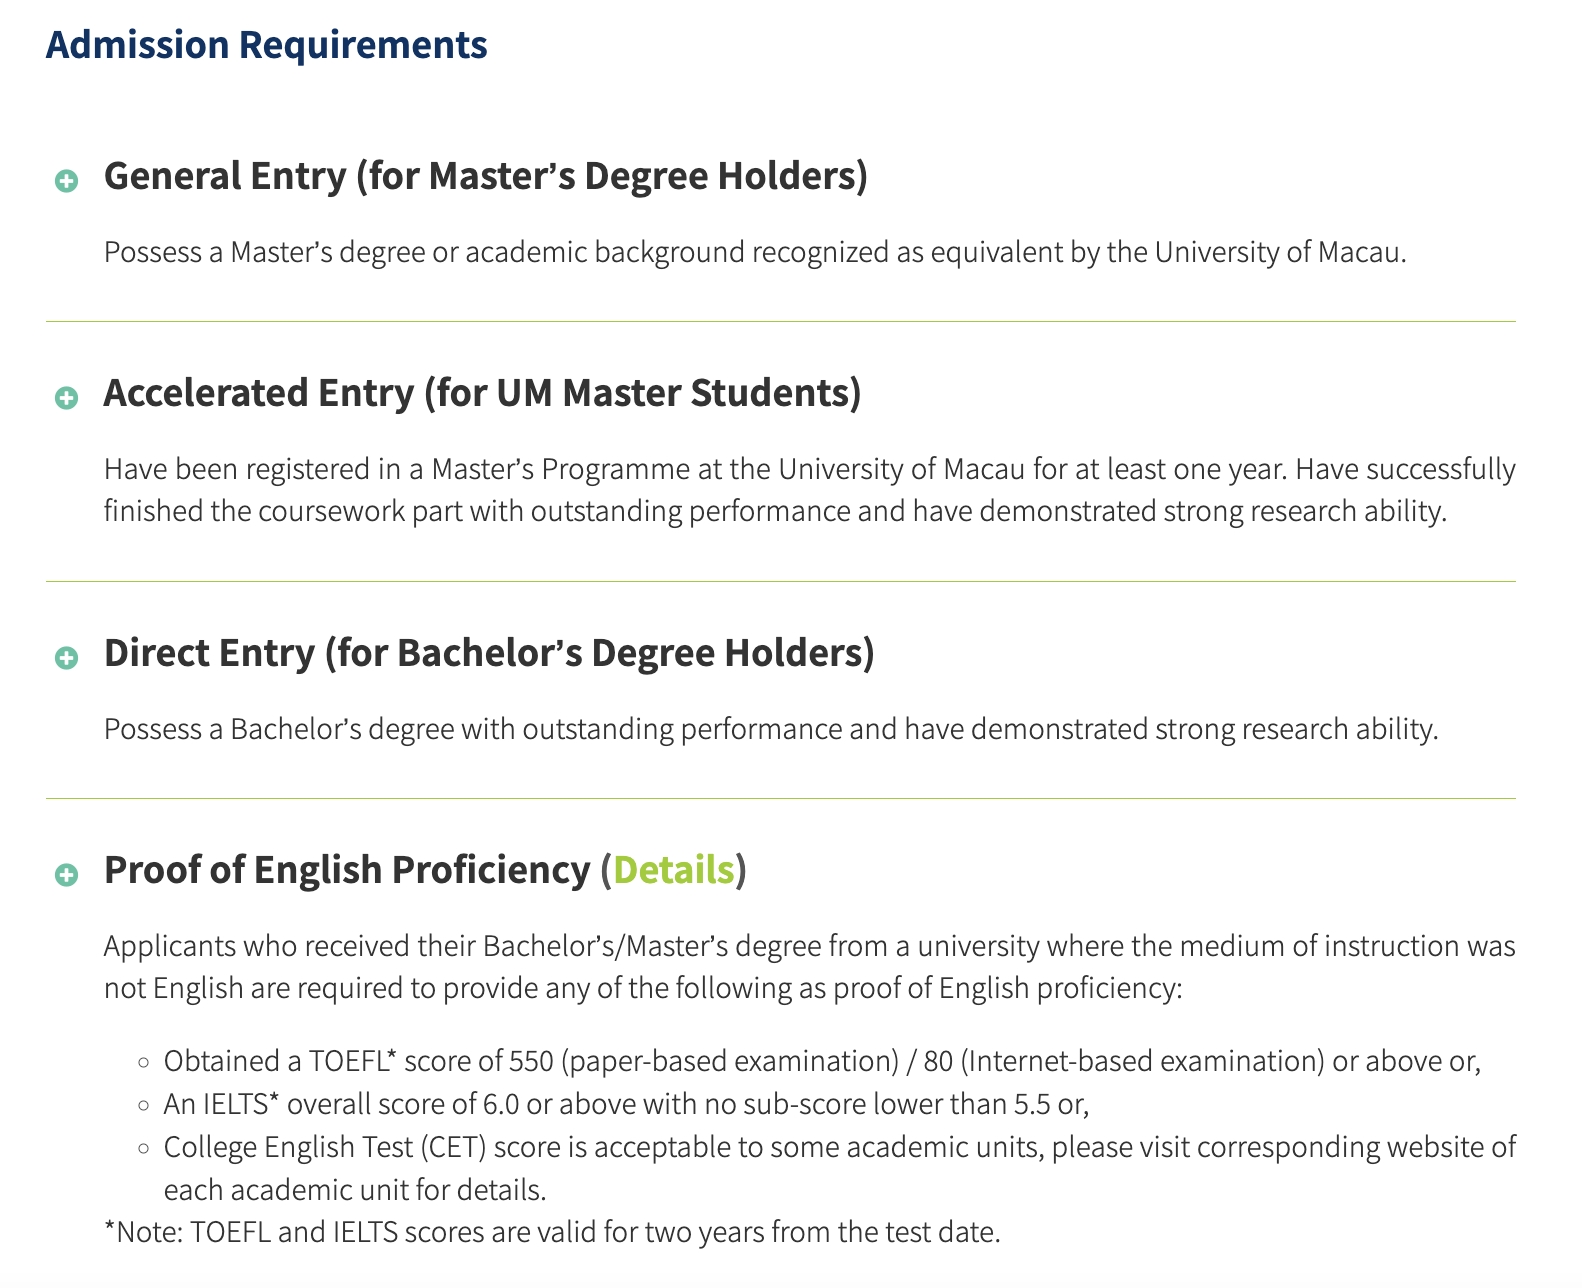Click the plus icon beside English Proficiency

coord(66,875)
